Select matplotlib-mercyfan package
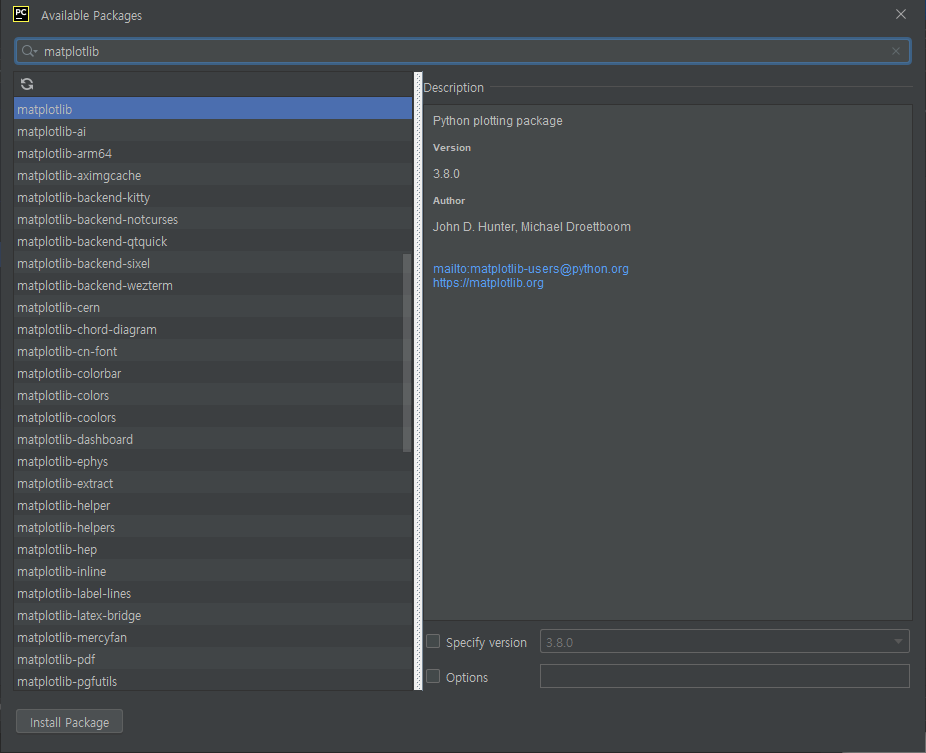 click(x=213, y=638)
